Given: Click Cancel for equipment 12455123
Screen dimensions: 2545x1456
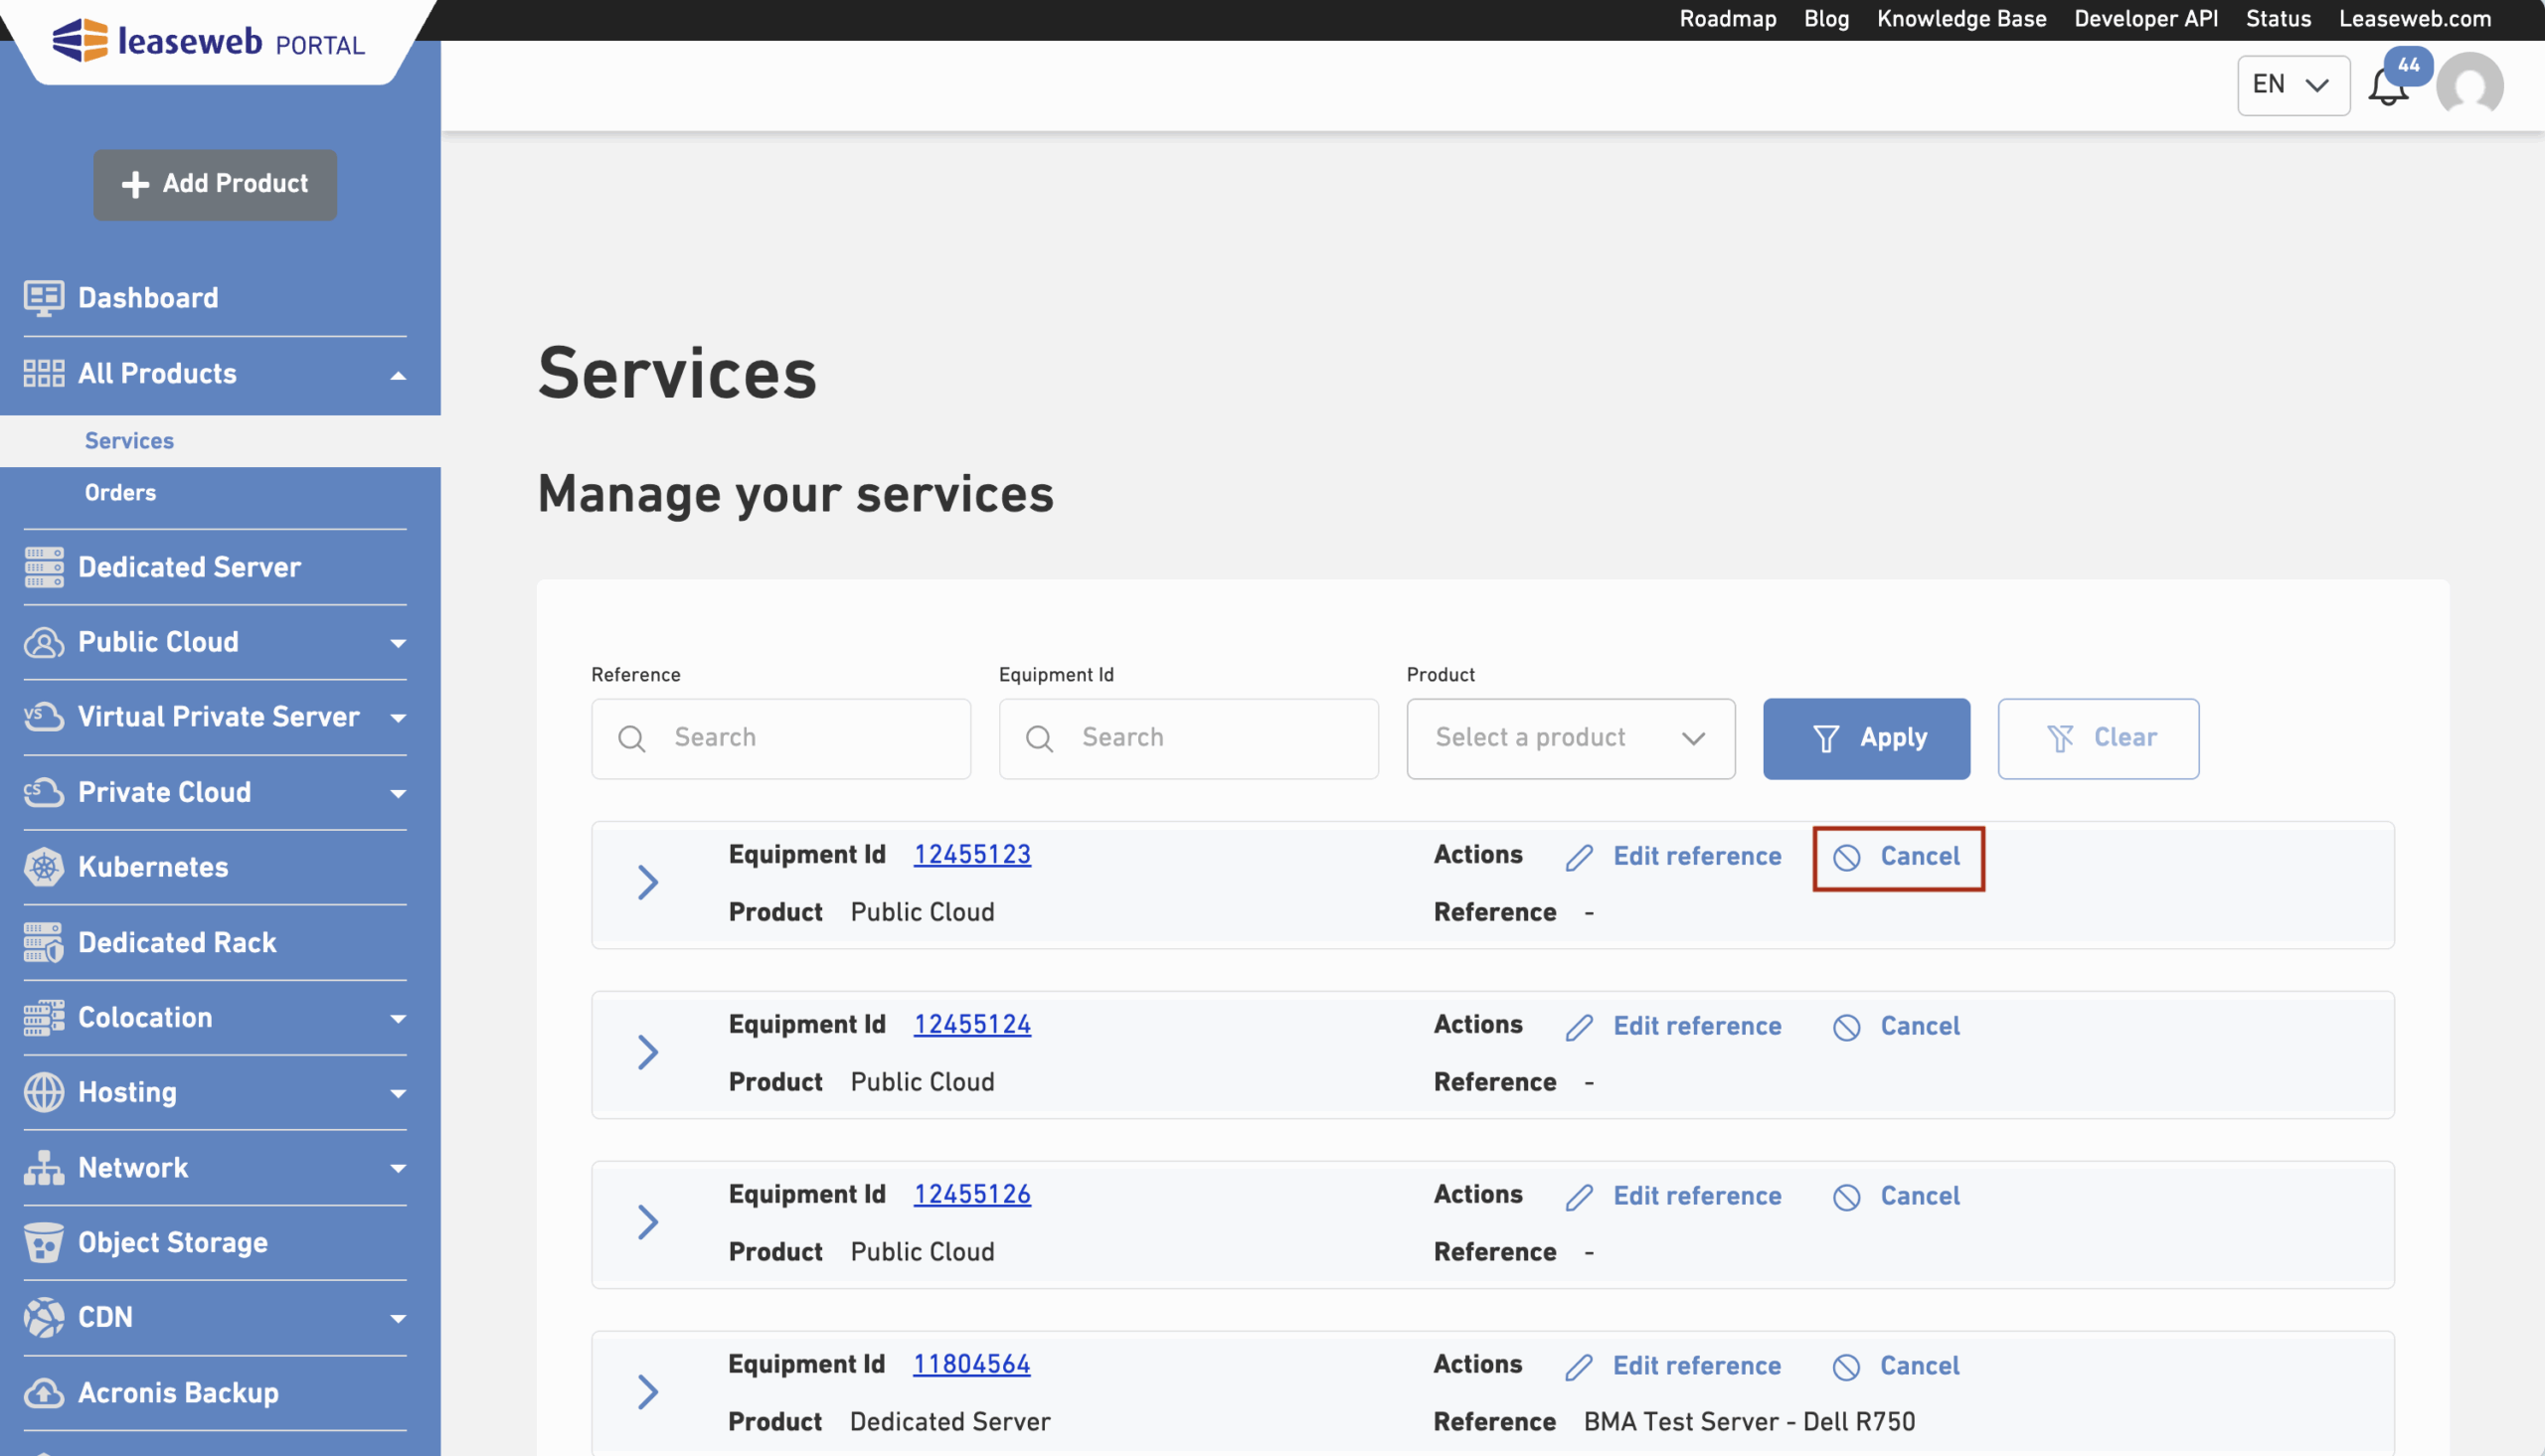Looking at the screenshot, I should (x=1898, y=858).
